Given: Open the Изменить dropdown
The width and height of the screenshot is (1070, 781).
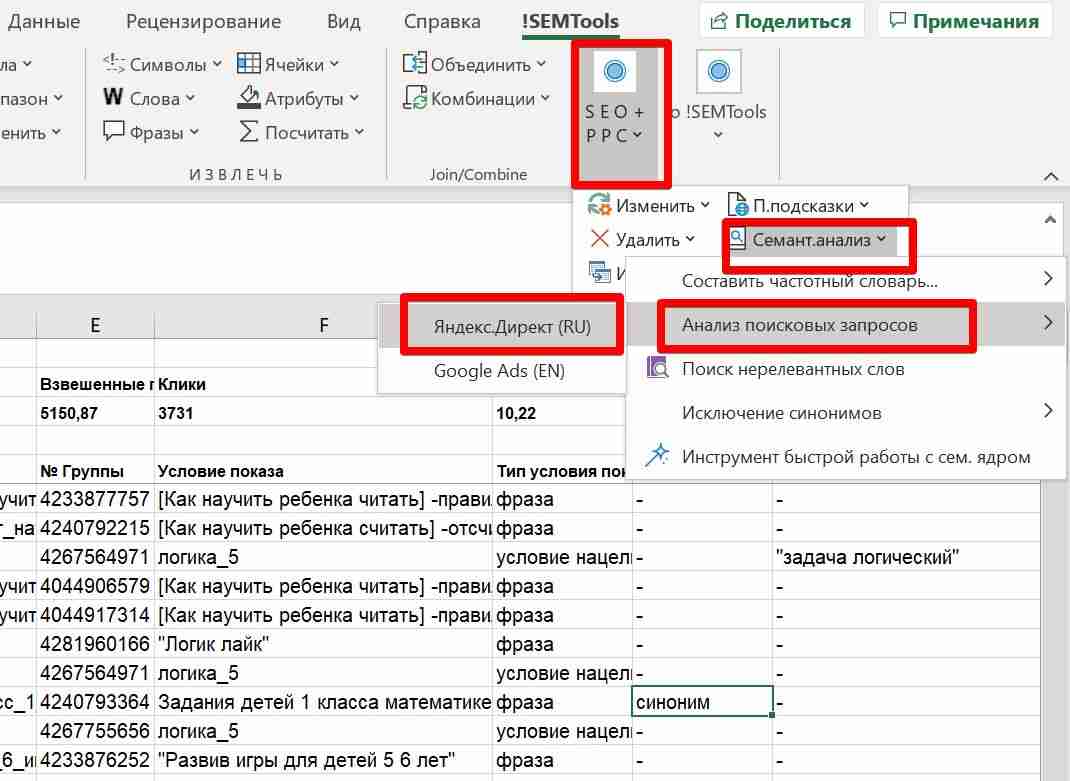Looking at the screenshot, I should coord(649,206).
